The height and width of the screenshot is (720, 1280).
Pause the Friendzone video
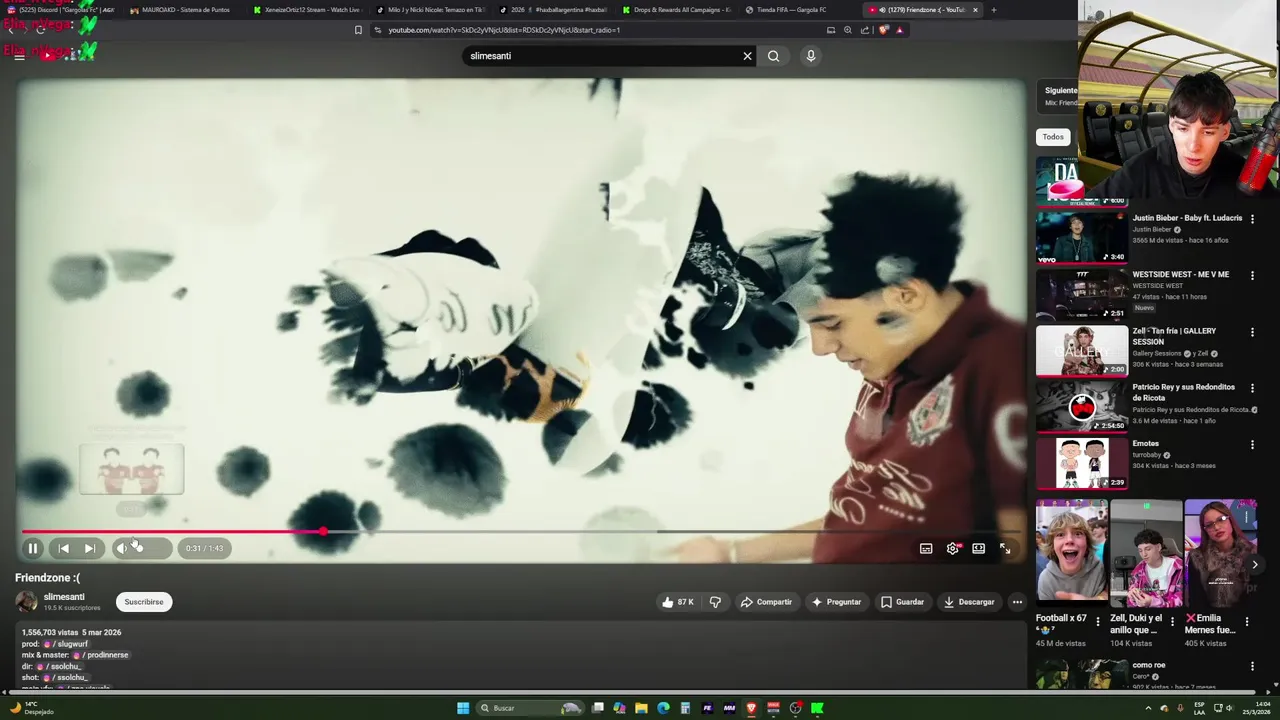pos(33,548)
